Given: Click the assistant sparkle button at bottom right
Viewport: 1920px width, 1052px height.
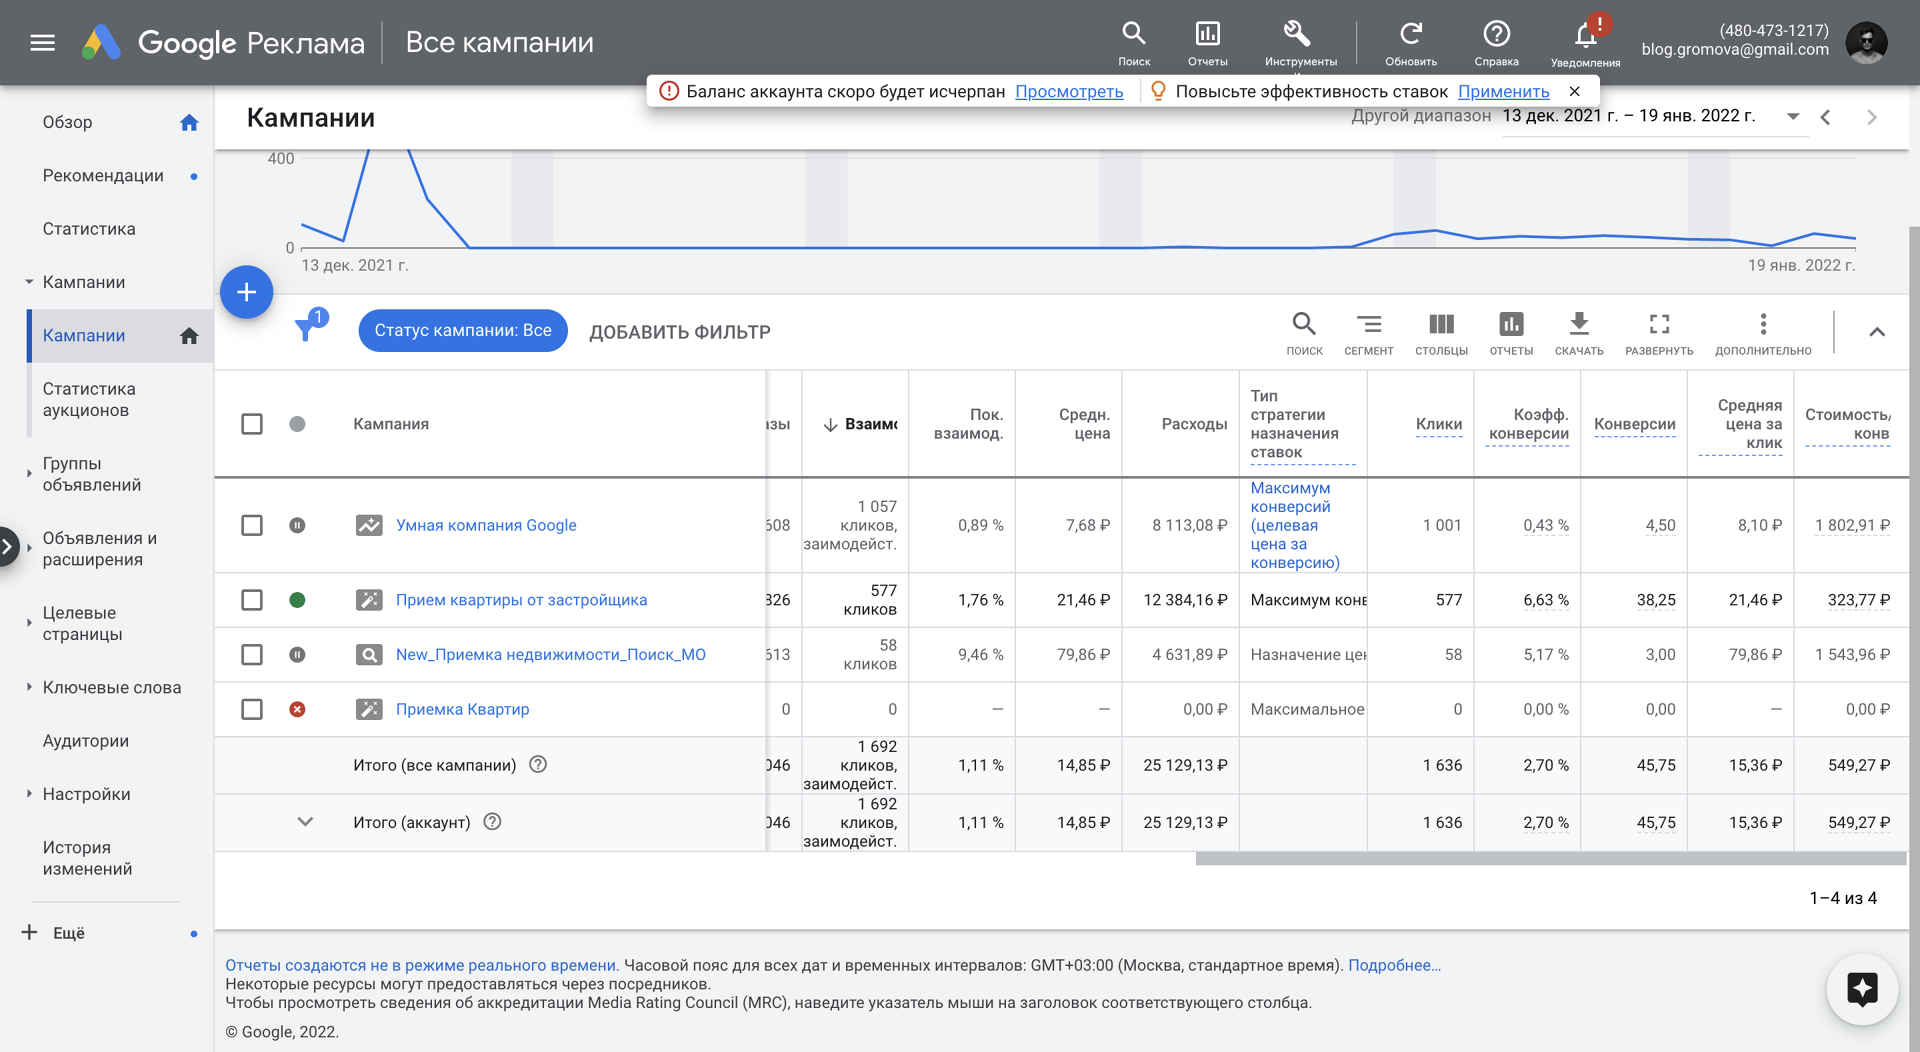Looking at the screenshot, I should point(1862,989).
